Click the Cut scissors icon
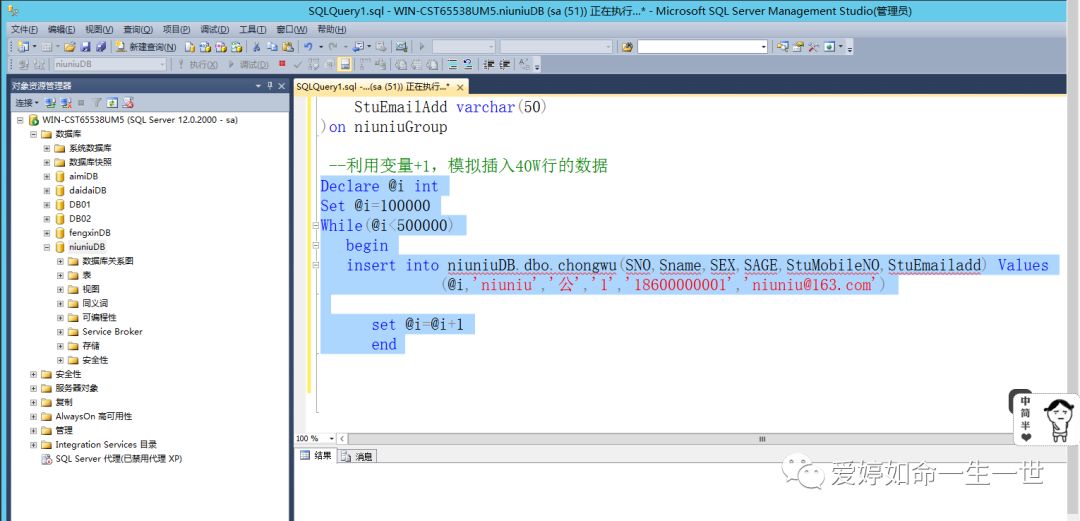The height and width of the screenshot is (521, 1080). 256,47
